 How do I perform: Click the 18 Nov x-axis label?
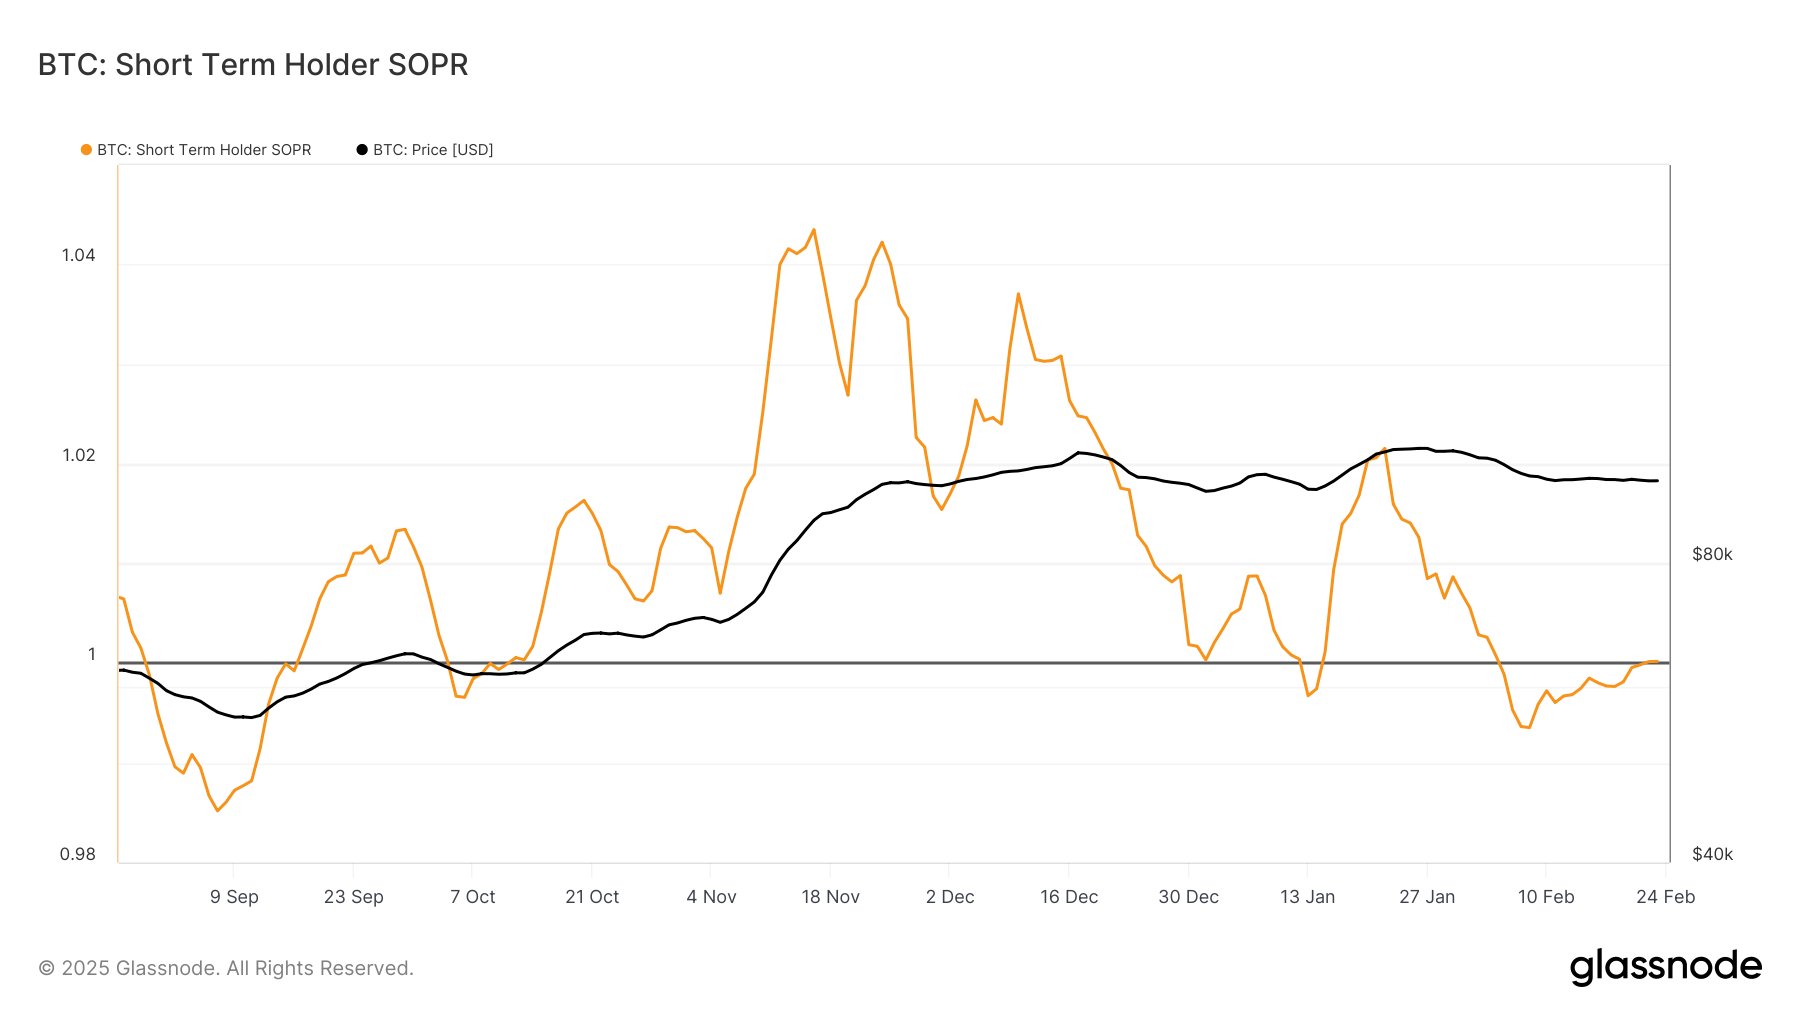coord(830,897)
